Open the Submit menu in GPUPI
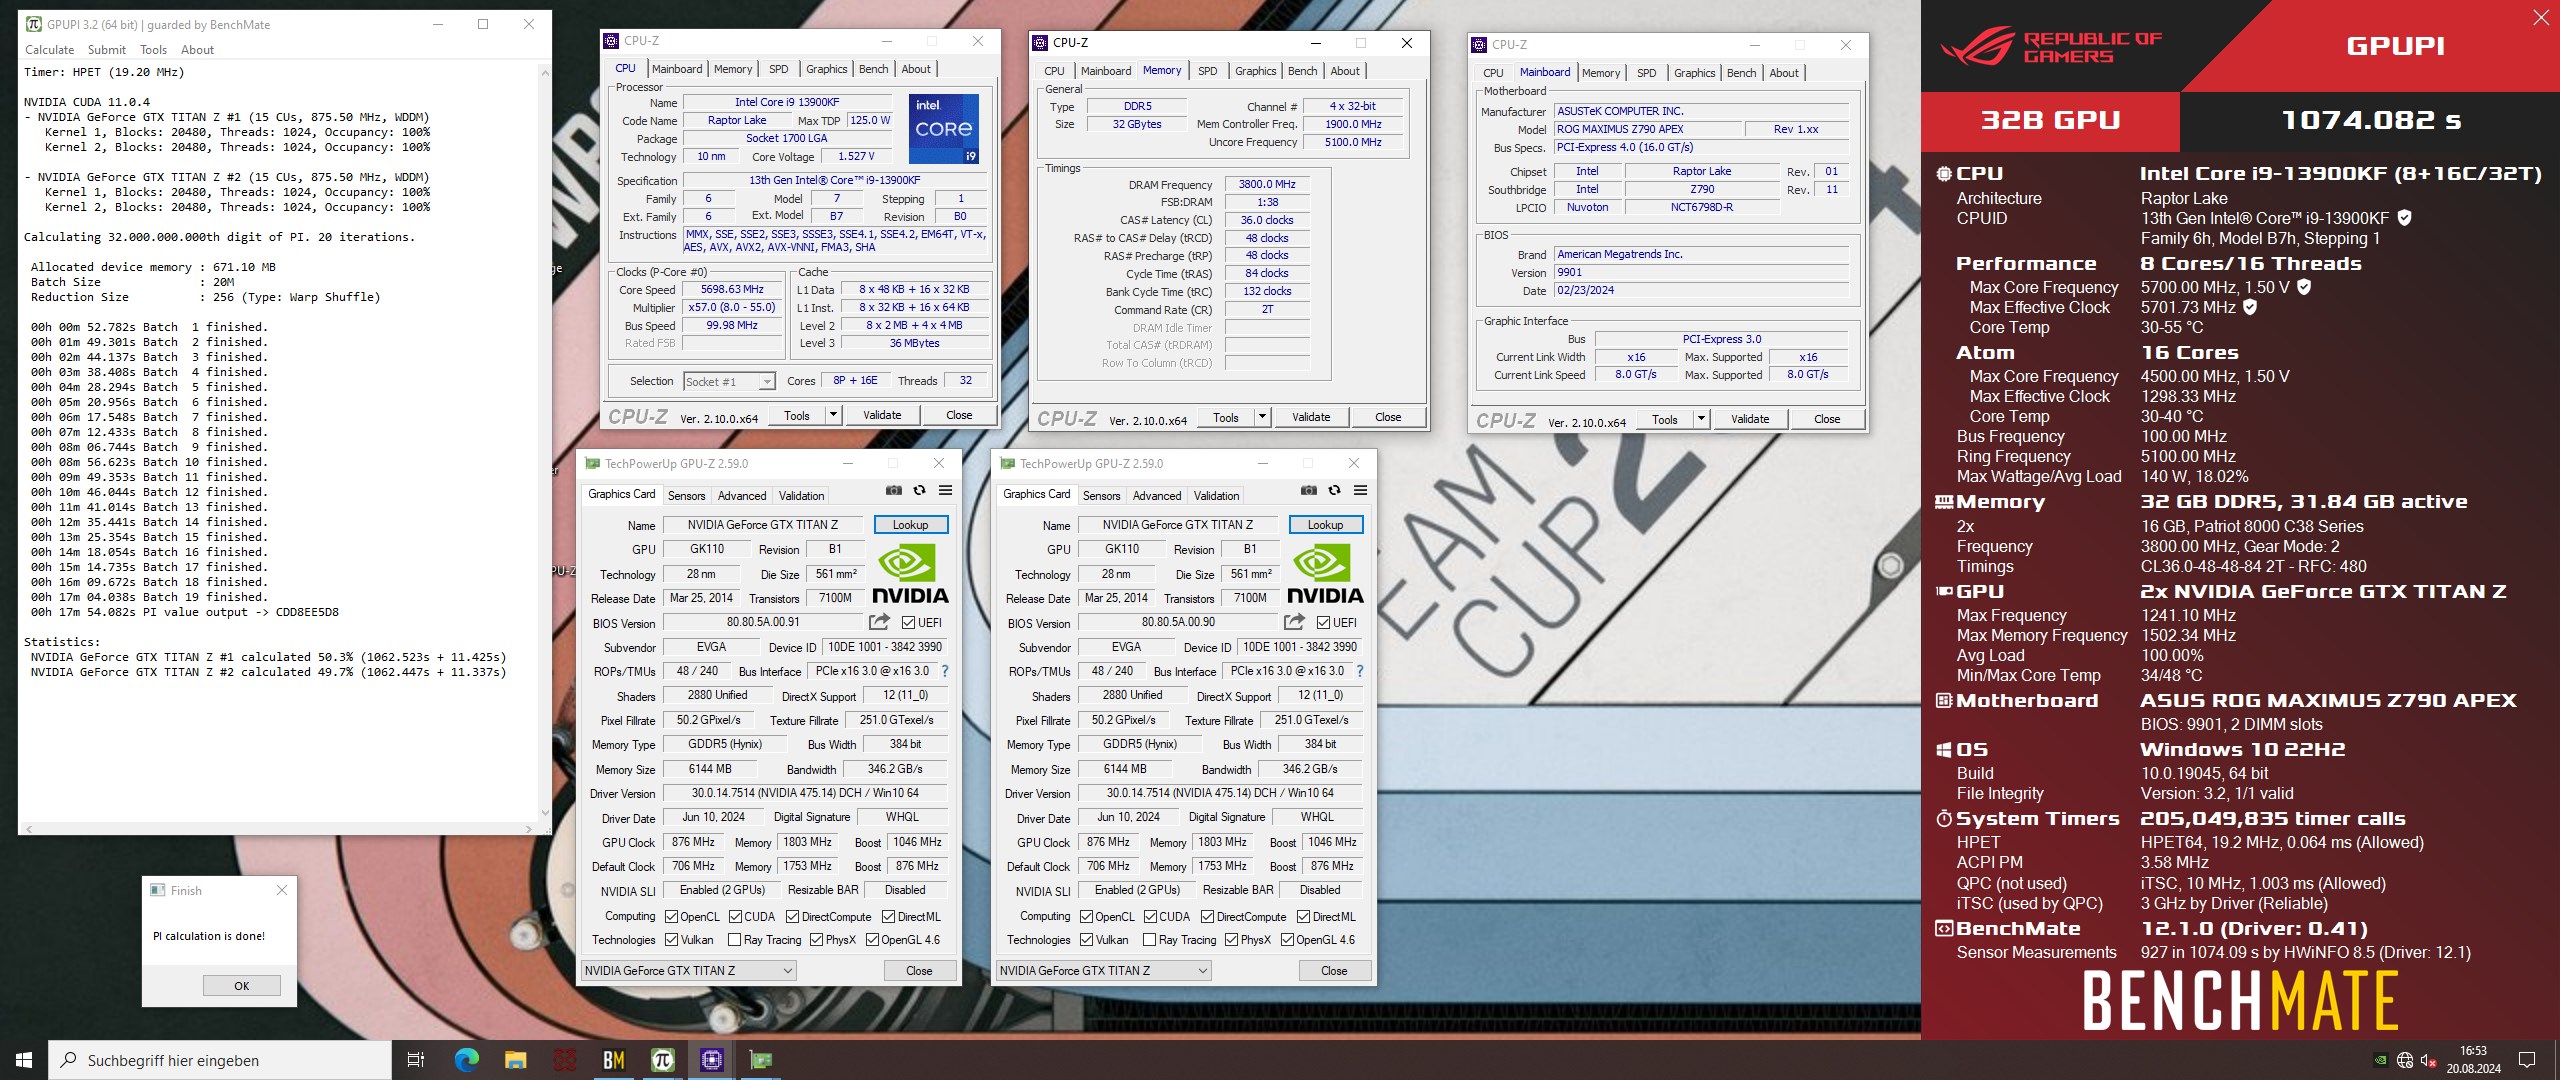 pos(106,49)
